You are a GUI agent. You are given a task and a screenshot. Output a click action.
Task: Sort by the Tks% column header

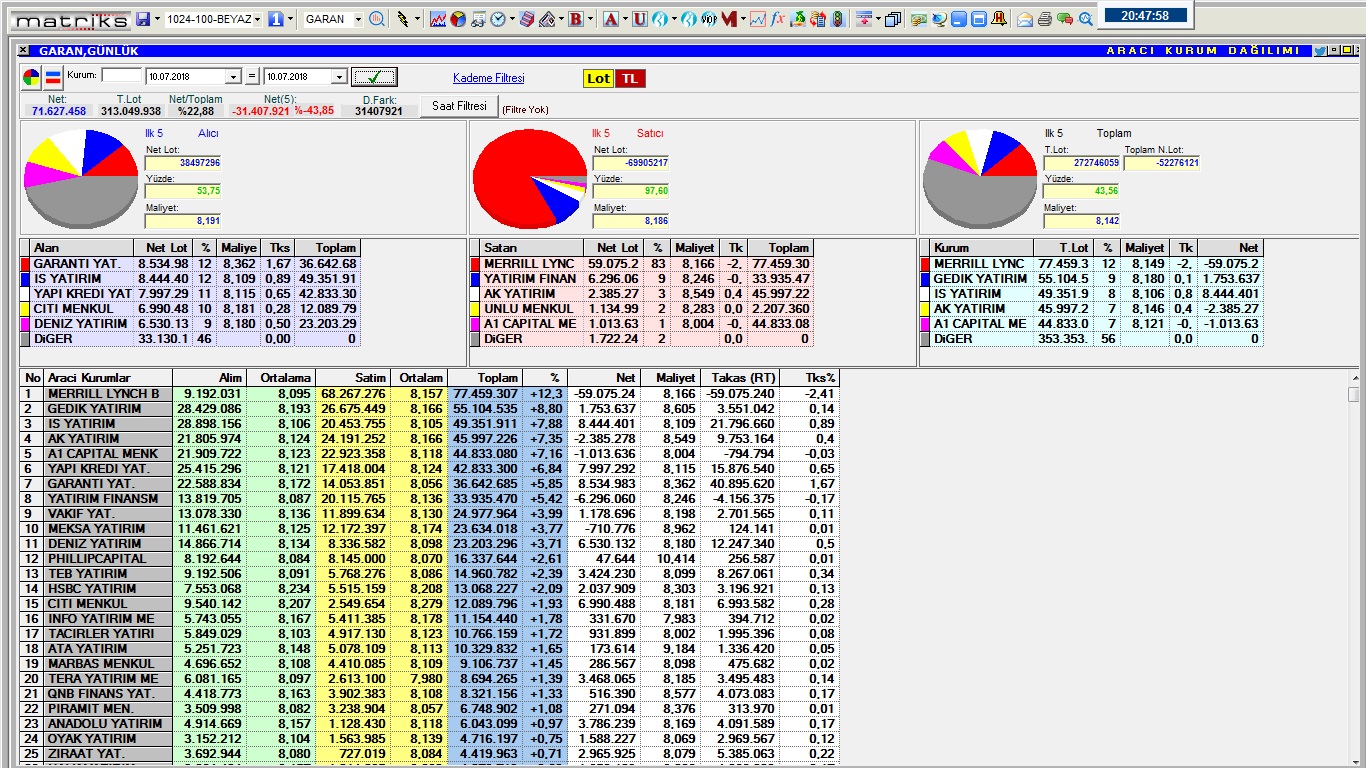click(809, 378)
